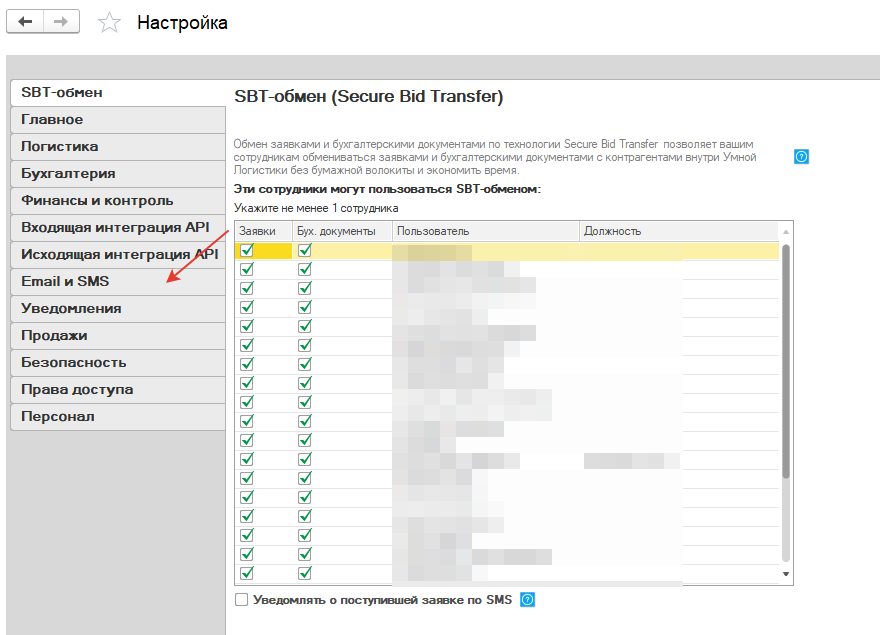Open Права доступа tab
The image size is (880, 635).
[118, 389]
